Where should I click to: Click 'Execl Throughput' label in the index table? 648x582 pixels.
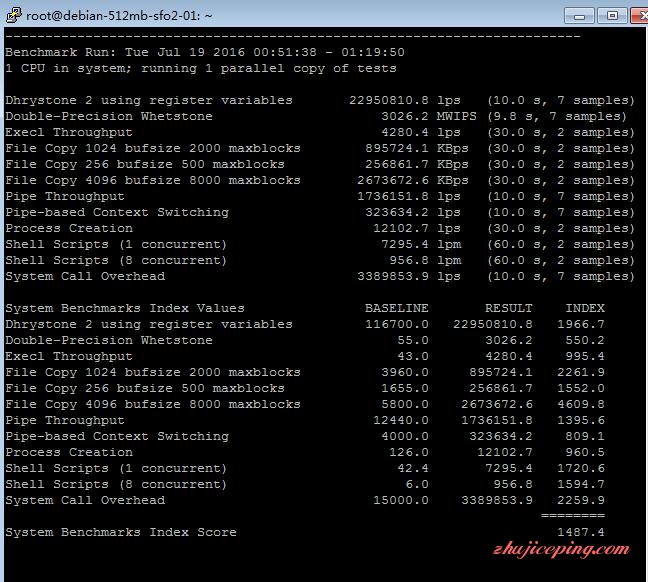(69, 356)
